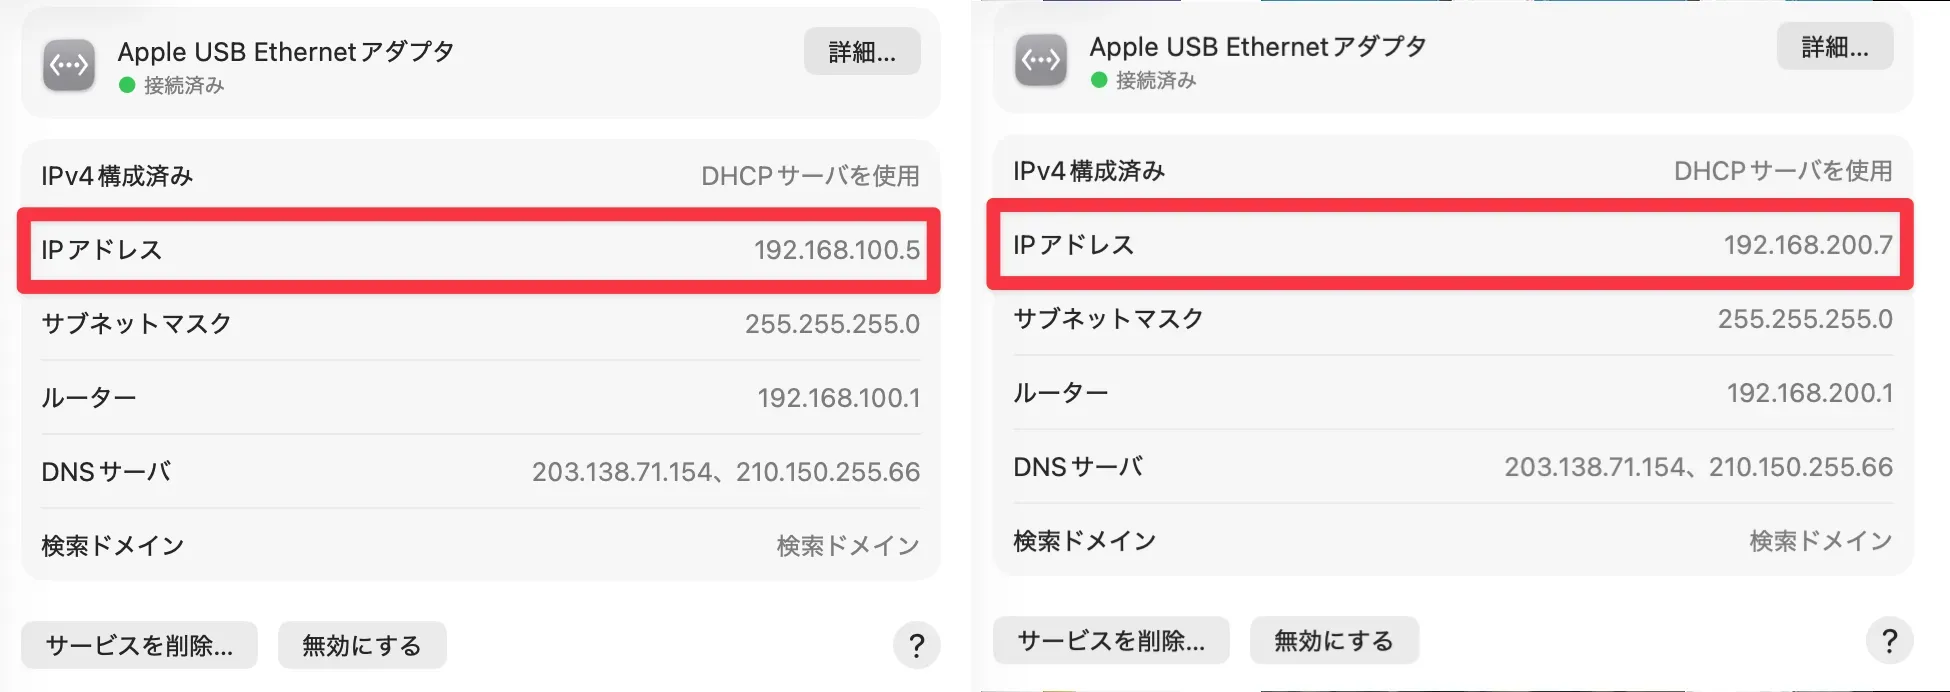This screenshot has width=1950, height=692.
Task: Click the 検索ドメイン field in left panel
Action: click(847, 546)
